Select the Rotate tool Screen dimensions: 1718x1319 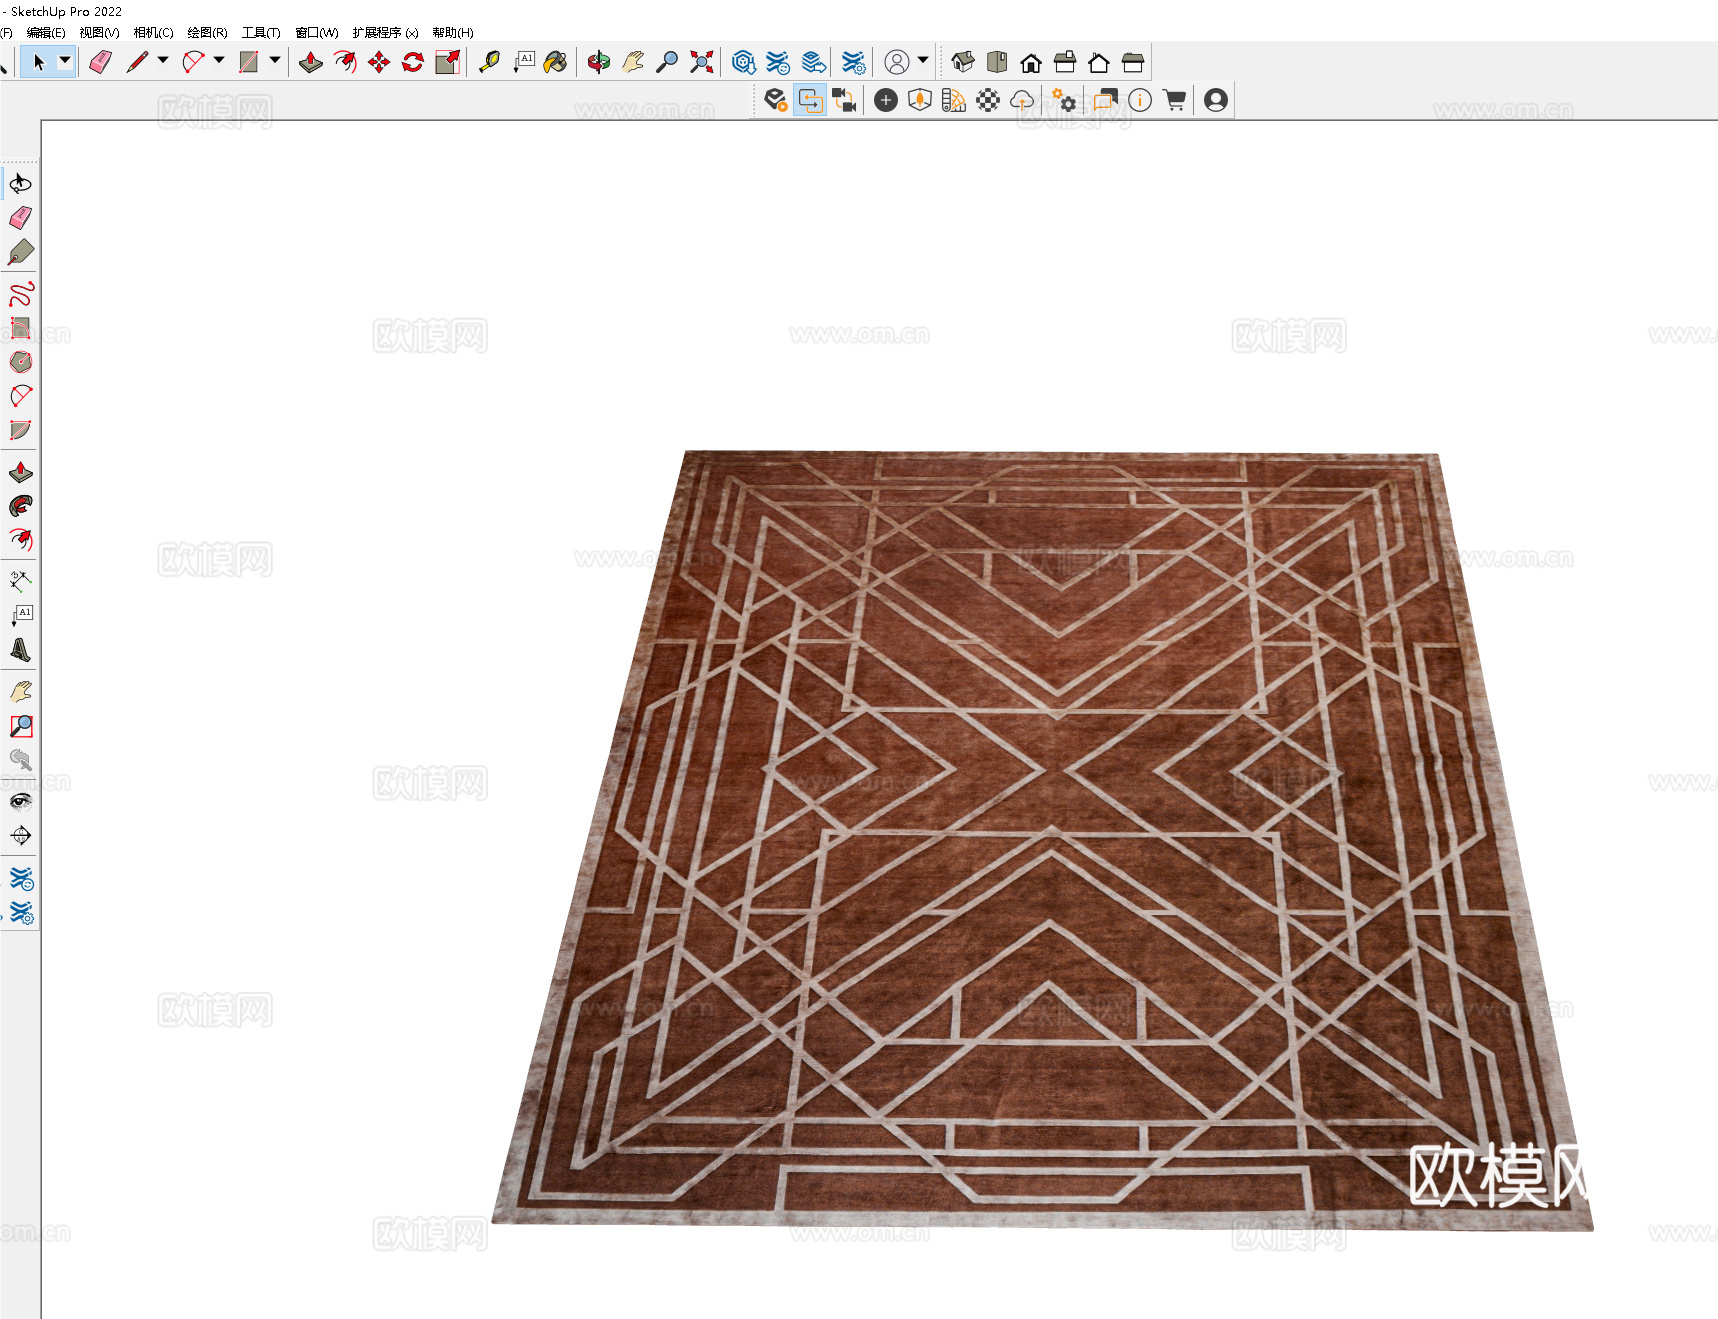point(413,62)
